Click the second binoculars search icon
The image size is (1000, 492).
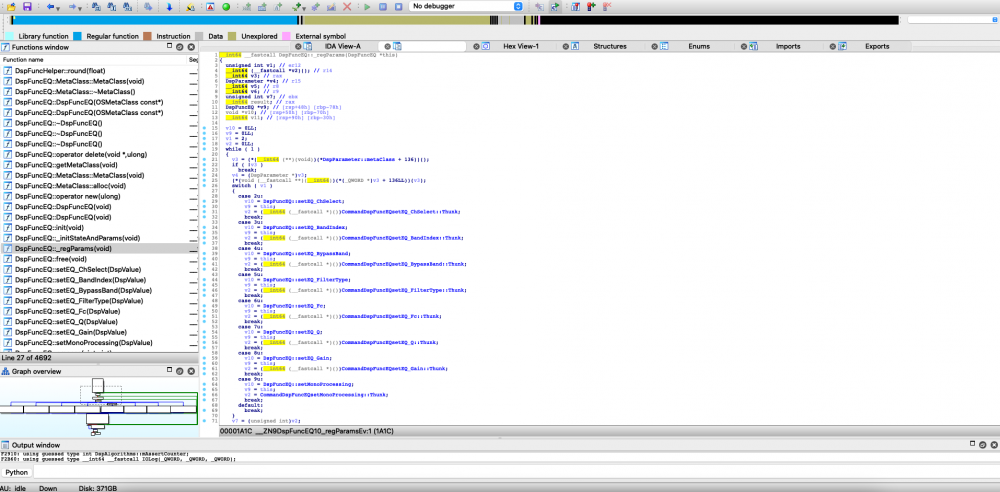(112, 6)
